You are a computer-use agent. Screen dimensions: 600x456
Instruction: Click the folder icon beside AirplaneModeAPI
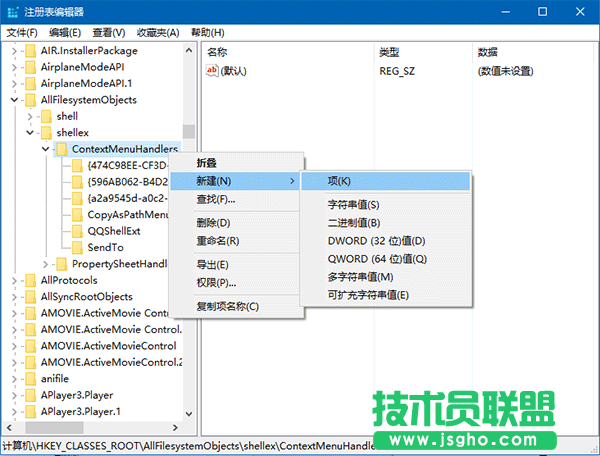click(29, 67)
